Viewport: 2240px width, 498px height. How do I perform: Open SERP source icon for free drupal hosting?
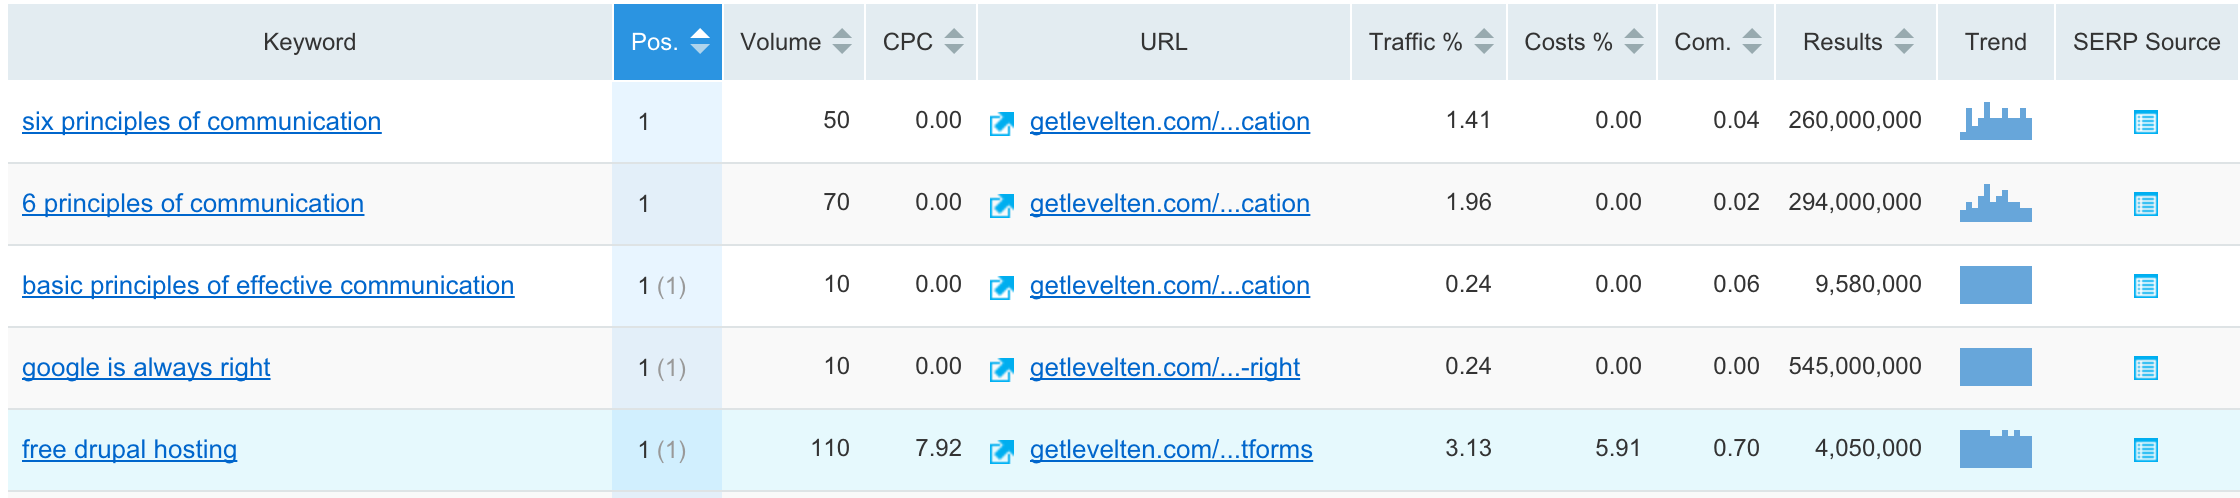coord(2145,450)
